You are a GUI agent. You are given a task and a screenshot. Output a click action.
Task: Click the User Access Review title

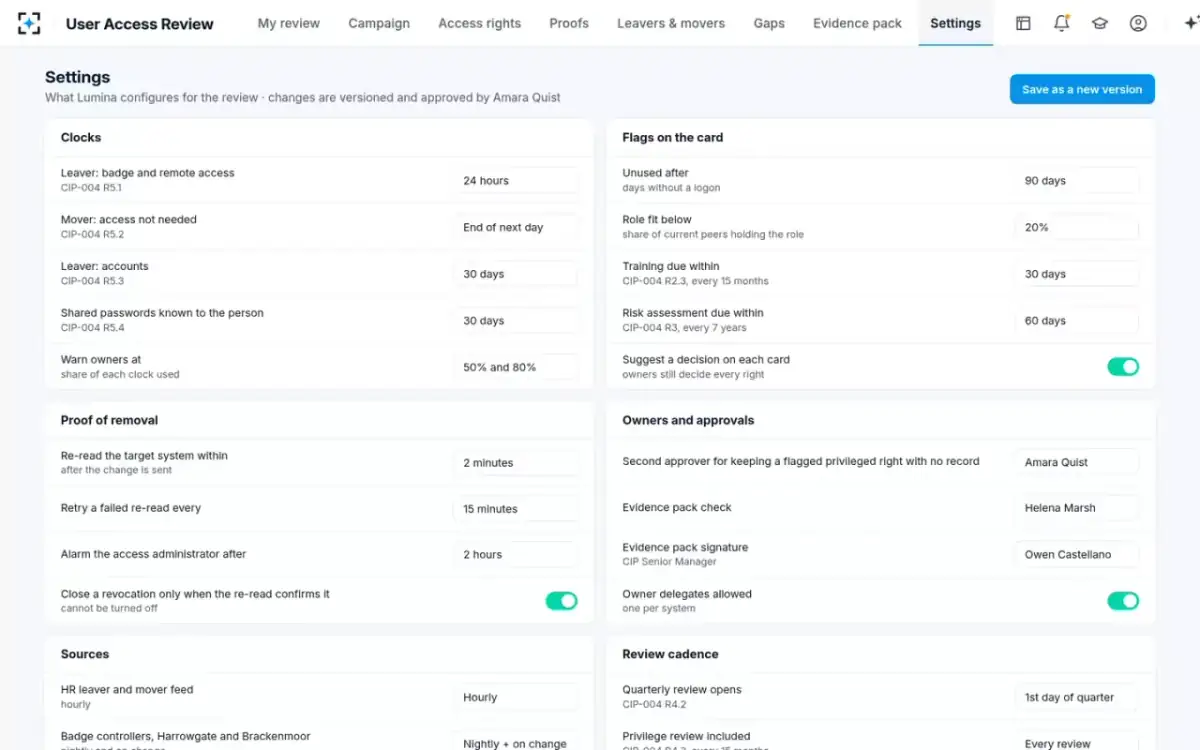tap(140, 23)
